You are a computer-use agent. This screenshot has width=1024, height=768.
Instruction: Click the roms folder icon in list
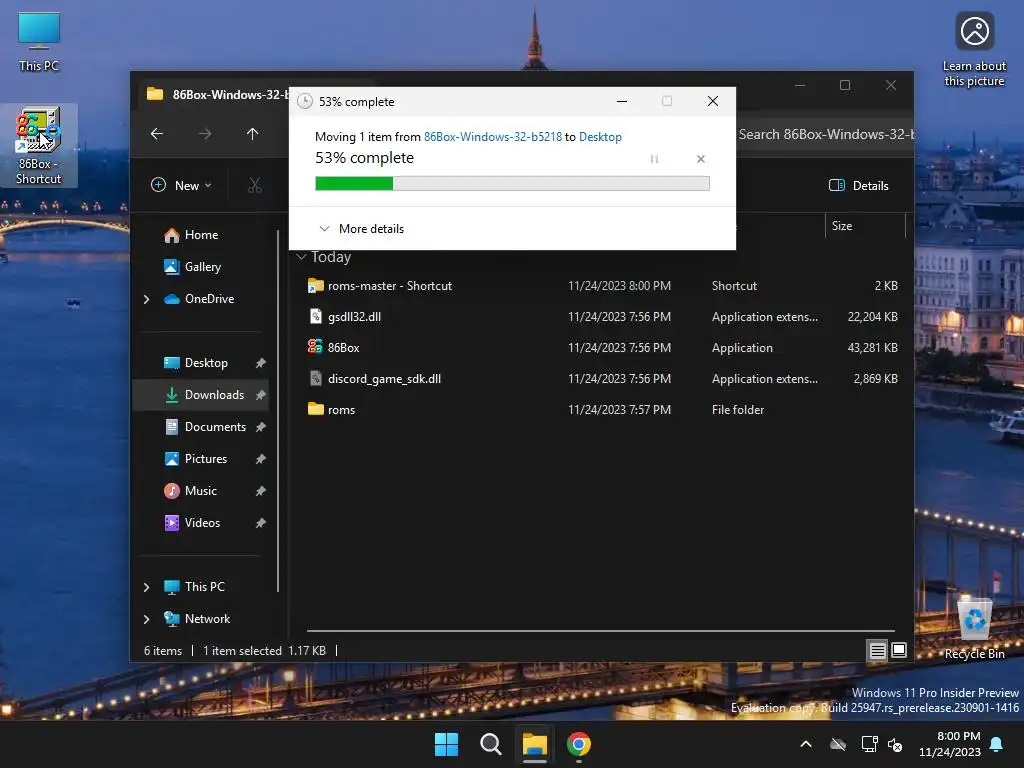(x=315, y=409)
